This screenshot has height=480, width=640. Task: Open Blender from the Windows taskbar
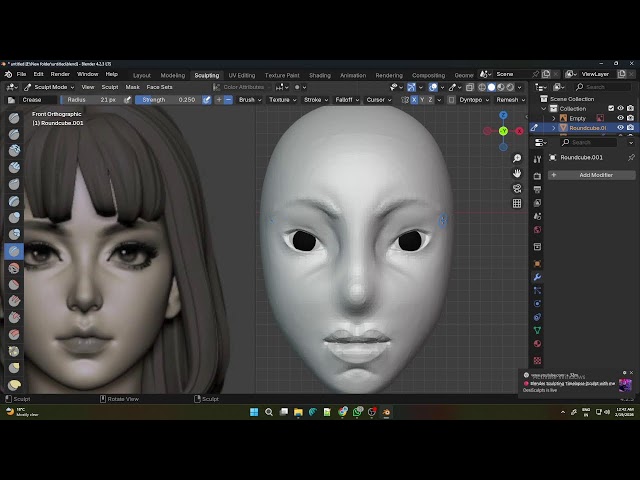click(x=386, y=412)
